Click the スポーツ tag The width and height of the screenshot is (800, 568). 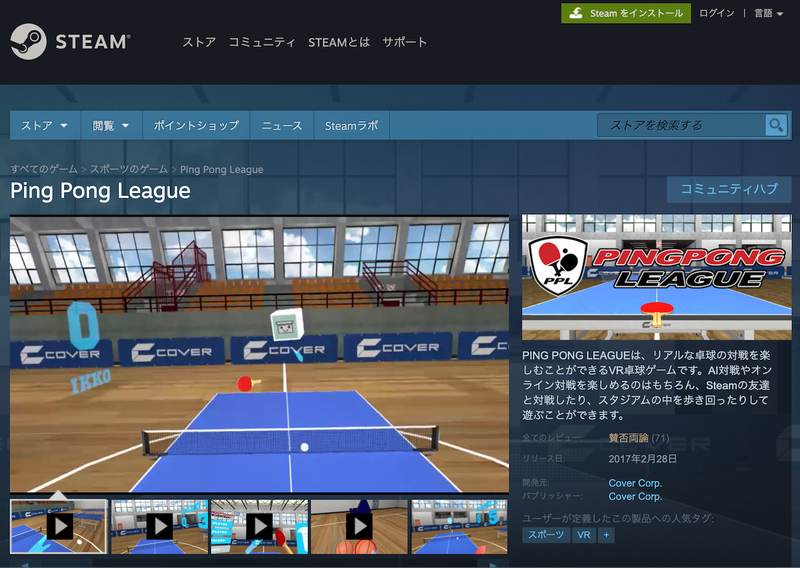coord(545,535)
